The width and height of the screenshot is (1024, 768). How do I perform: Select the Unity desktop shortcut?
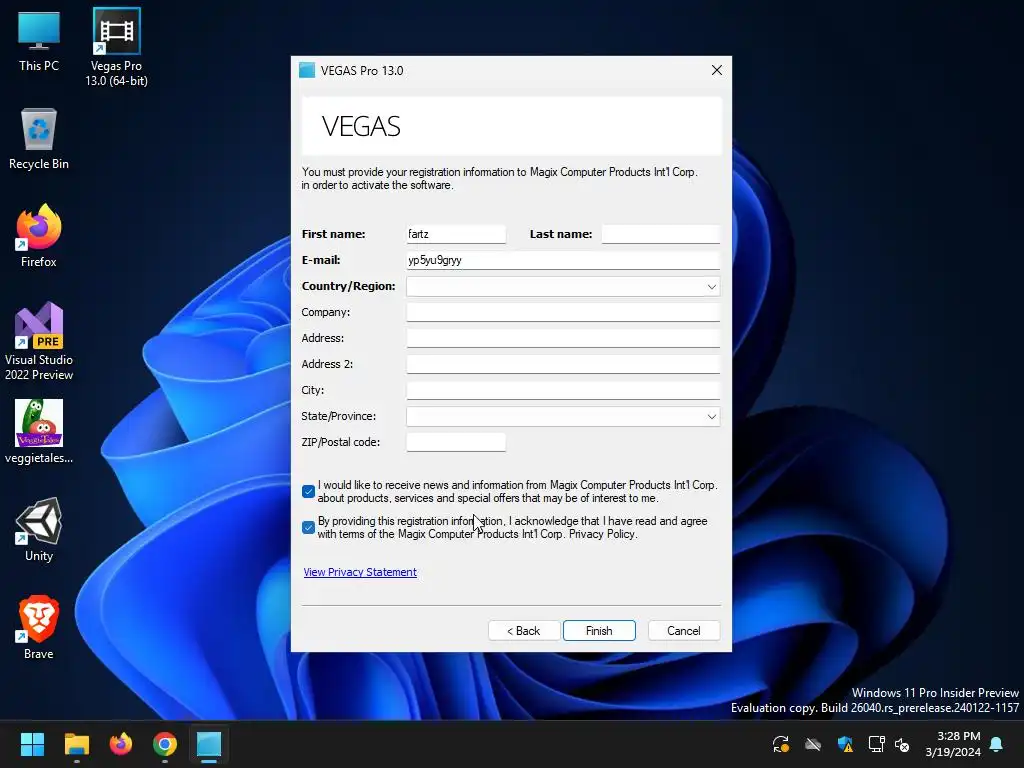39,530
